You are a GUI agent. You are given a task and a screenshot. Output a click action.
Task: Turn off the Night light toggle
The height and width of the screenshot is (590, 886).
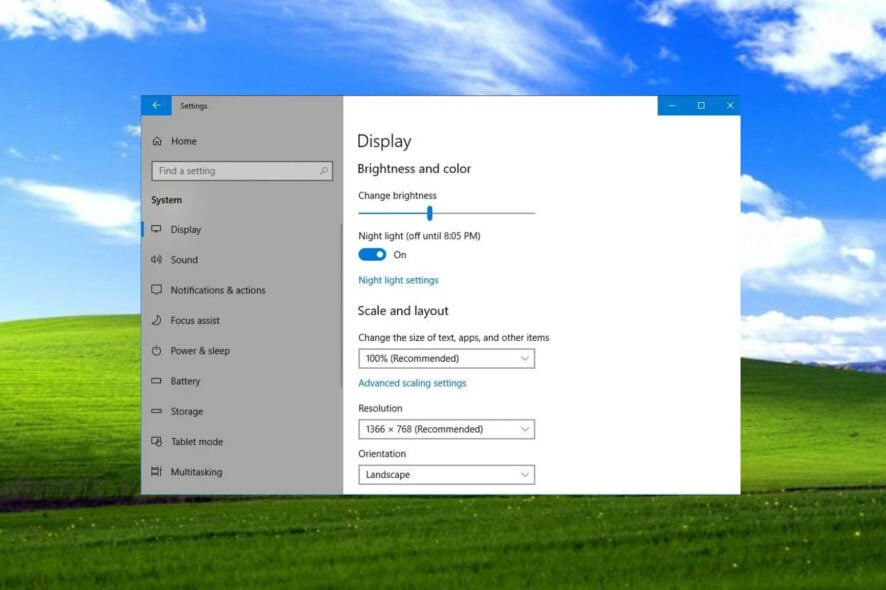372,255
